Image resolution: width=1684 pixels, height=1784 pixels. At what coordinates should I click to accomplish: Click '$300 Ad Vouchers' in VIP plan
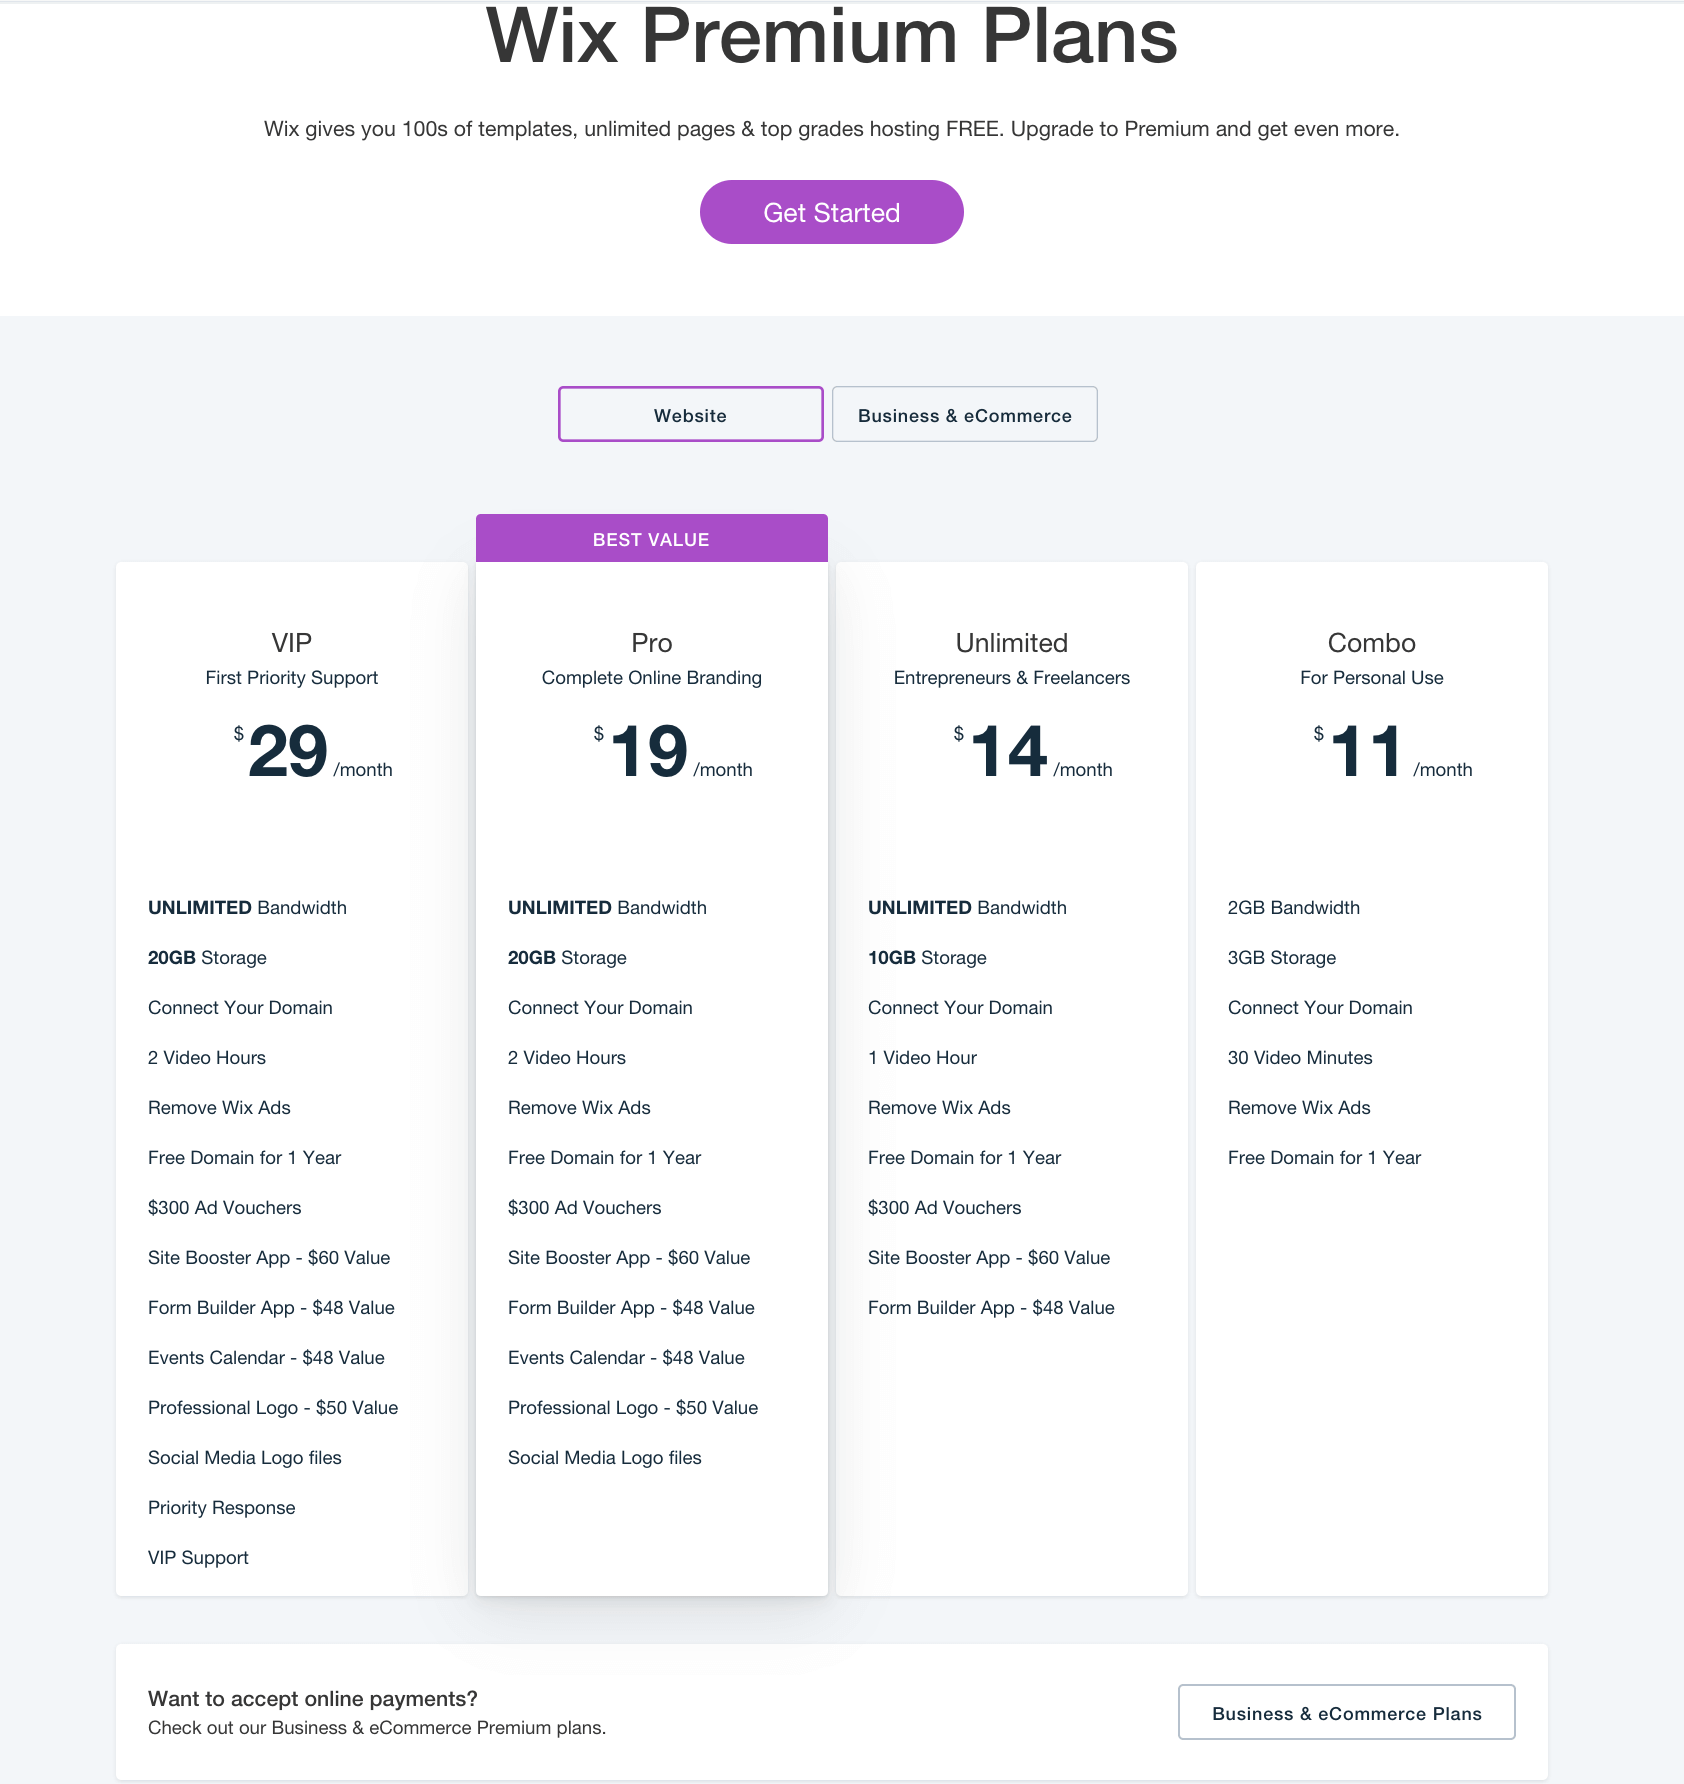point(224,1207)
